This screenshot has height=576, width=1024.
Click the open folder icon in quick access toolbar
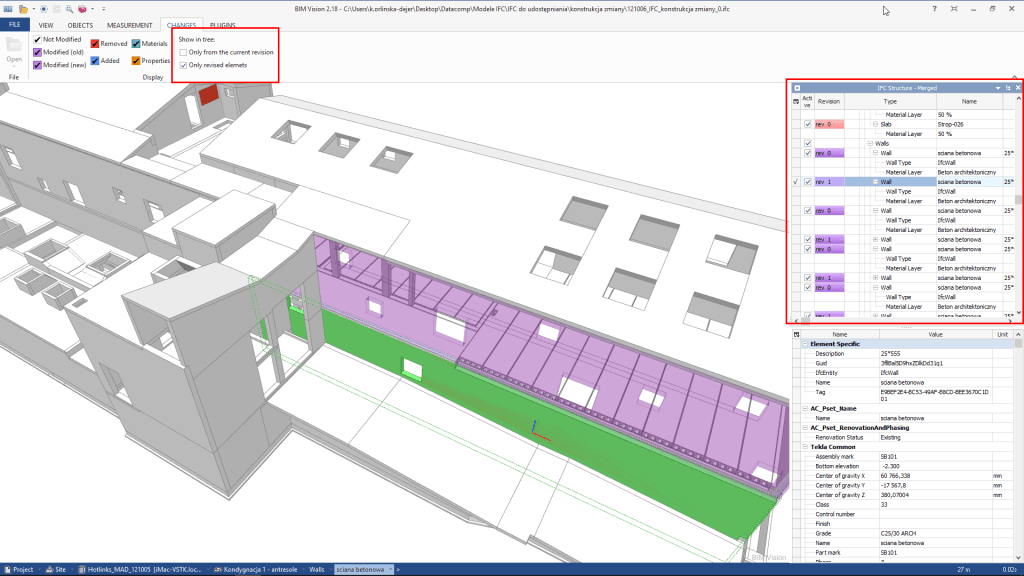coord(24,8)
